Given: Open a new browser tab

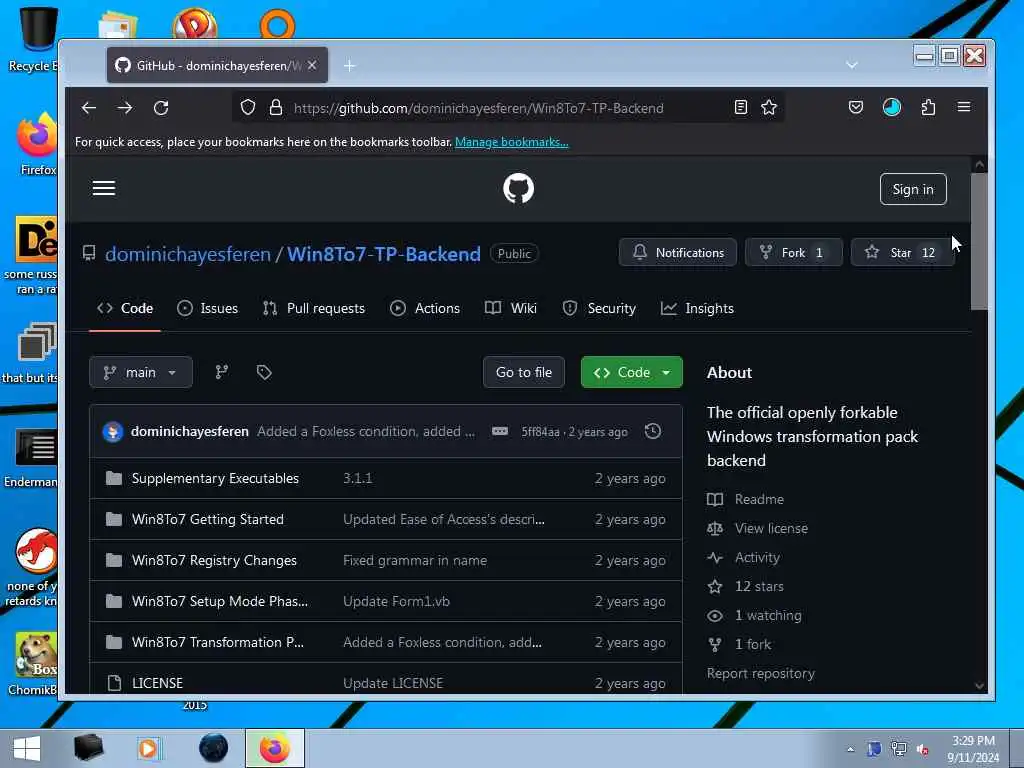Looking at the screenshot, I should point(350,65).
